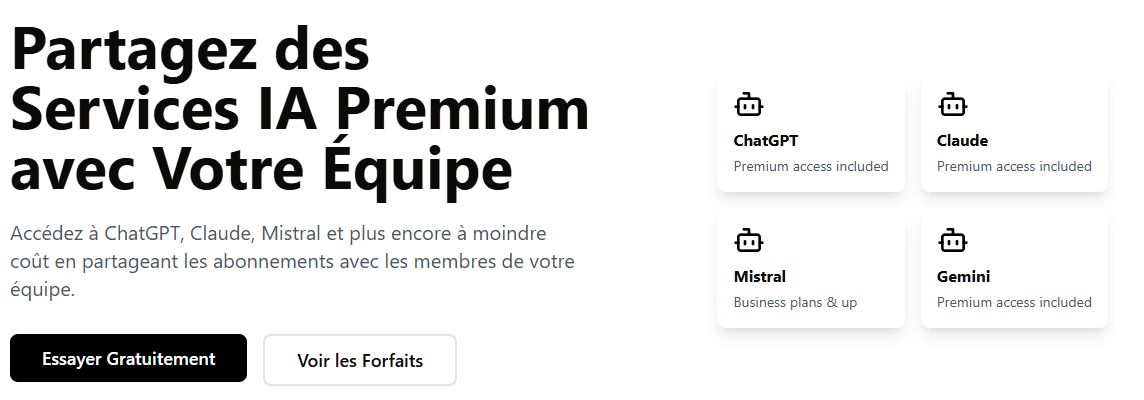Image resolution: width=1144 pixels, height=400 pixels.
Task: Click the paragraph starting 'Accédez à ChatGPT'
Action: [293, 262]
